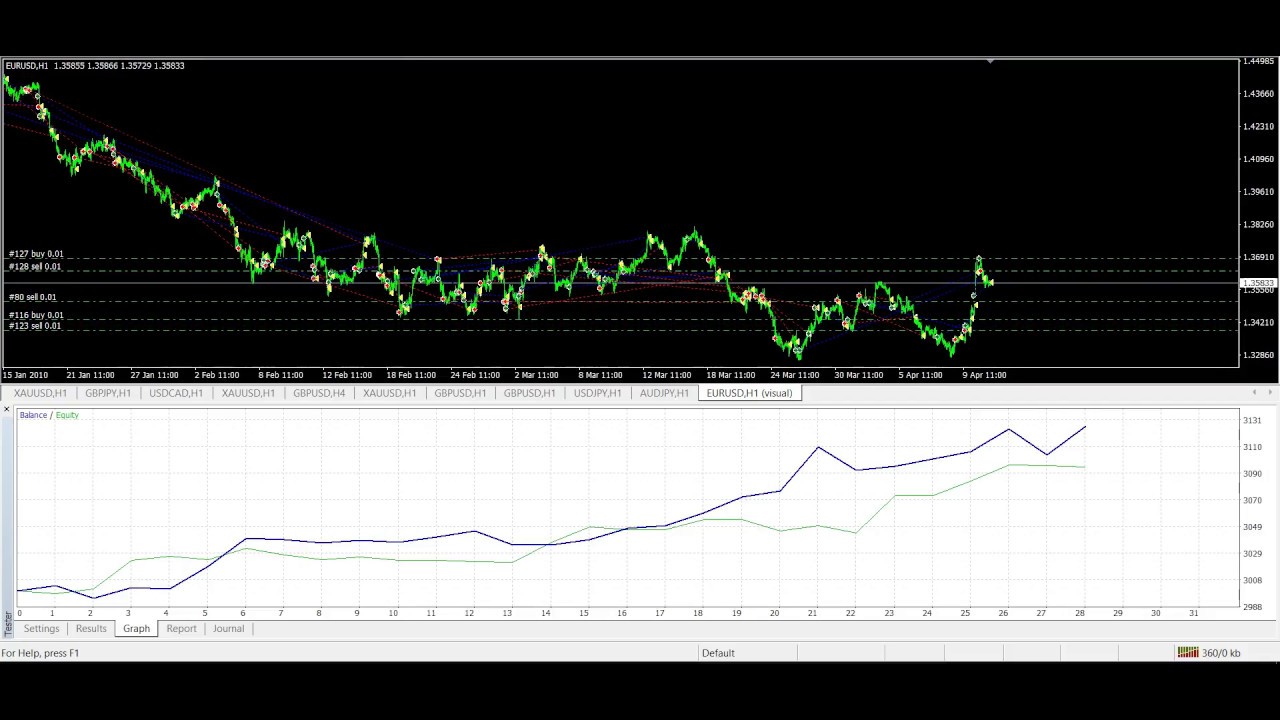Open the tester Settings tab
The image size is (1280, 720).
pyautogui.click(x=42, y=629)
